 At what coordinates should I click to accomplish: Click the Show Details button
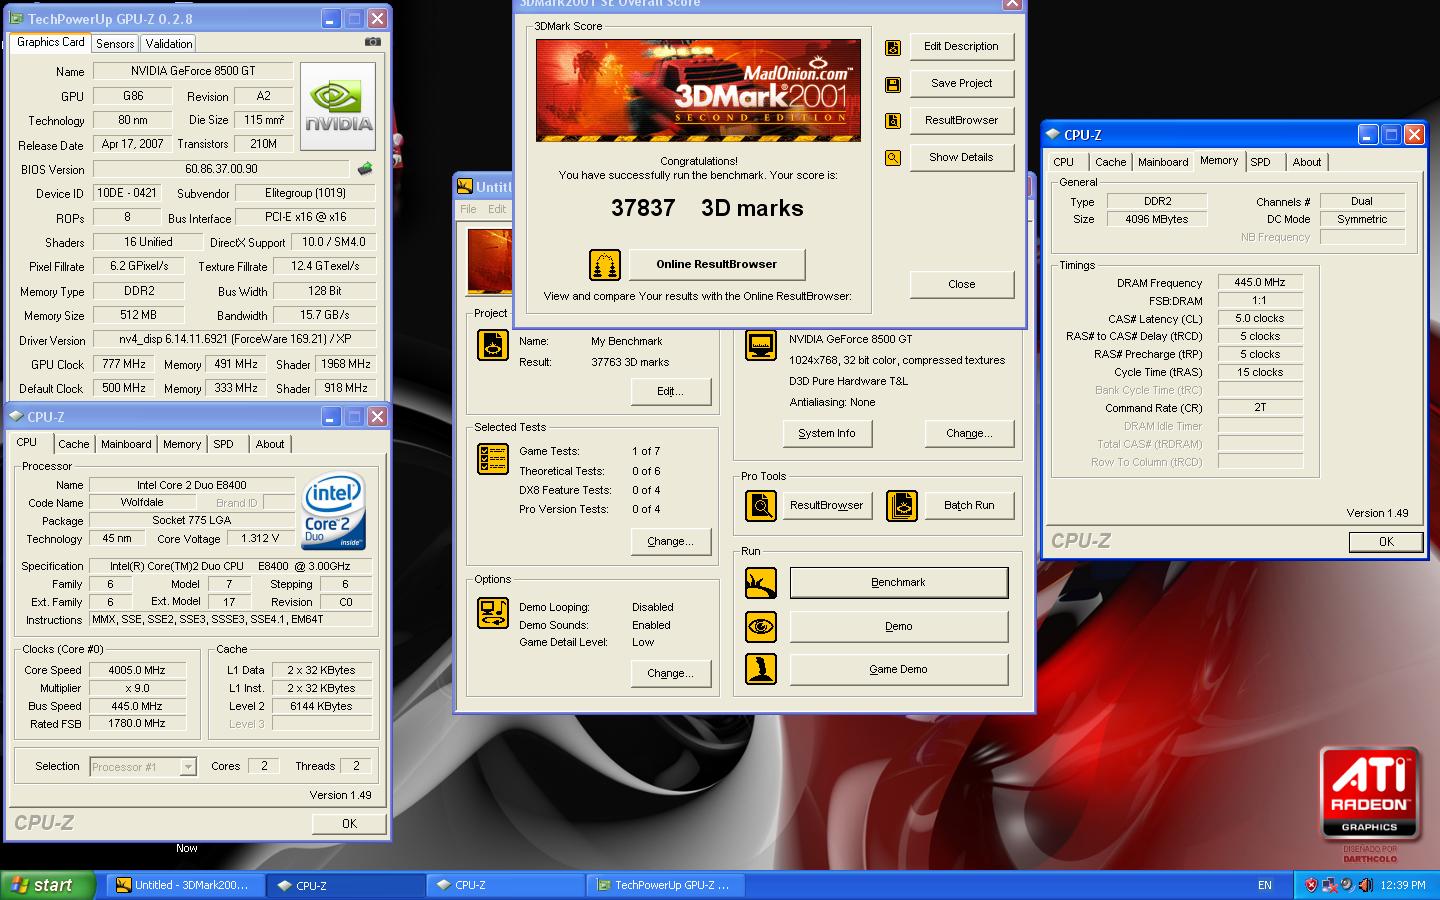pos(961,157)
